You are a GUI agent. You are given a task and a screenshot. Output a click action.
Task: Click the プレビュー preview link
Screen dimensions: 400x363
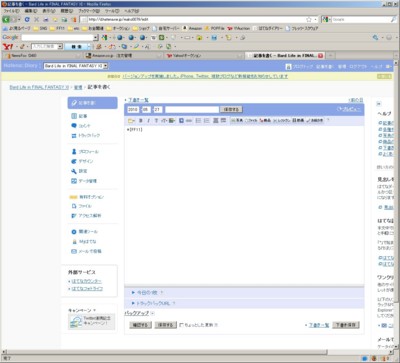click(x=349, y=109)
